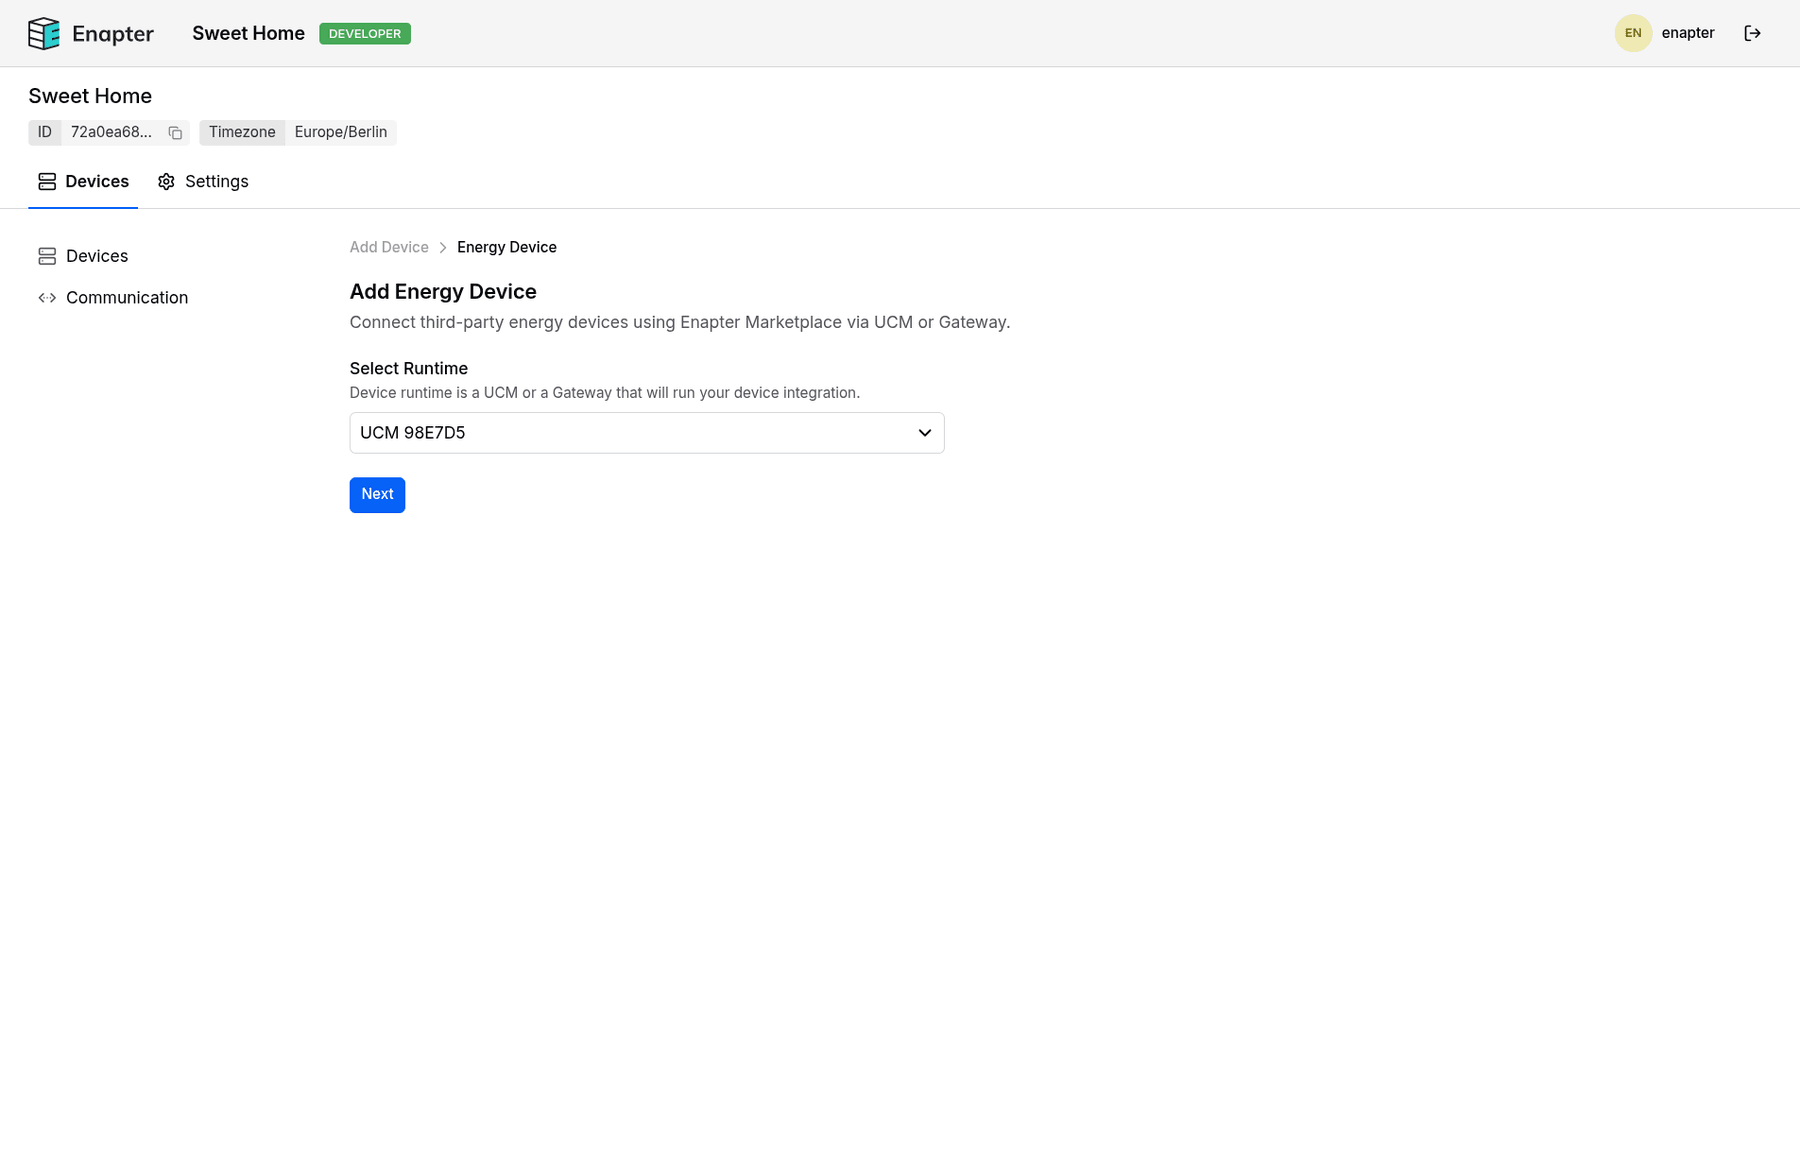Open the Select Runtime dropdown
The width and height of the screenshot is (1800, 1170).
pos(646,433)
